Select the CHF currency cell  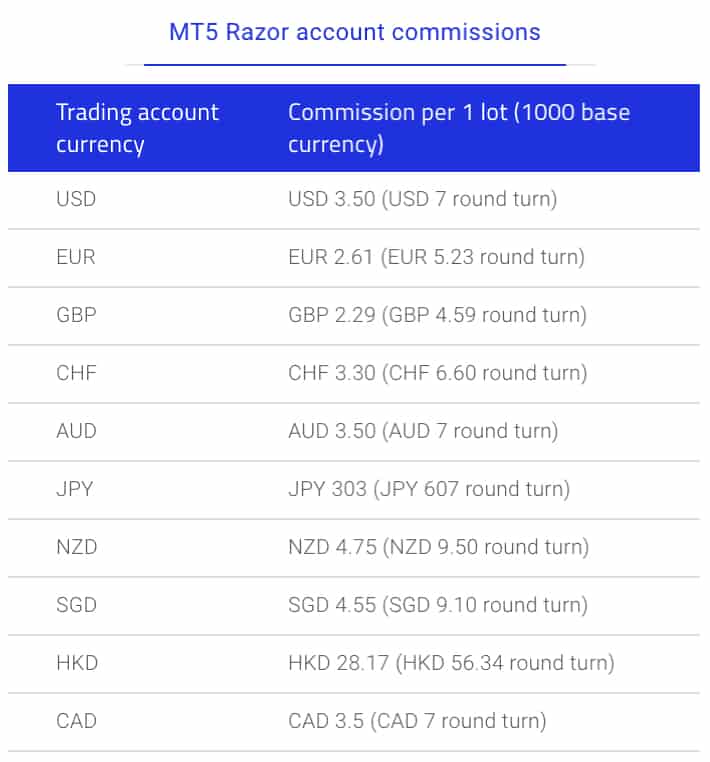click(x=76, y=373)
